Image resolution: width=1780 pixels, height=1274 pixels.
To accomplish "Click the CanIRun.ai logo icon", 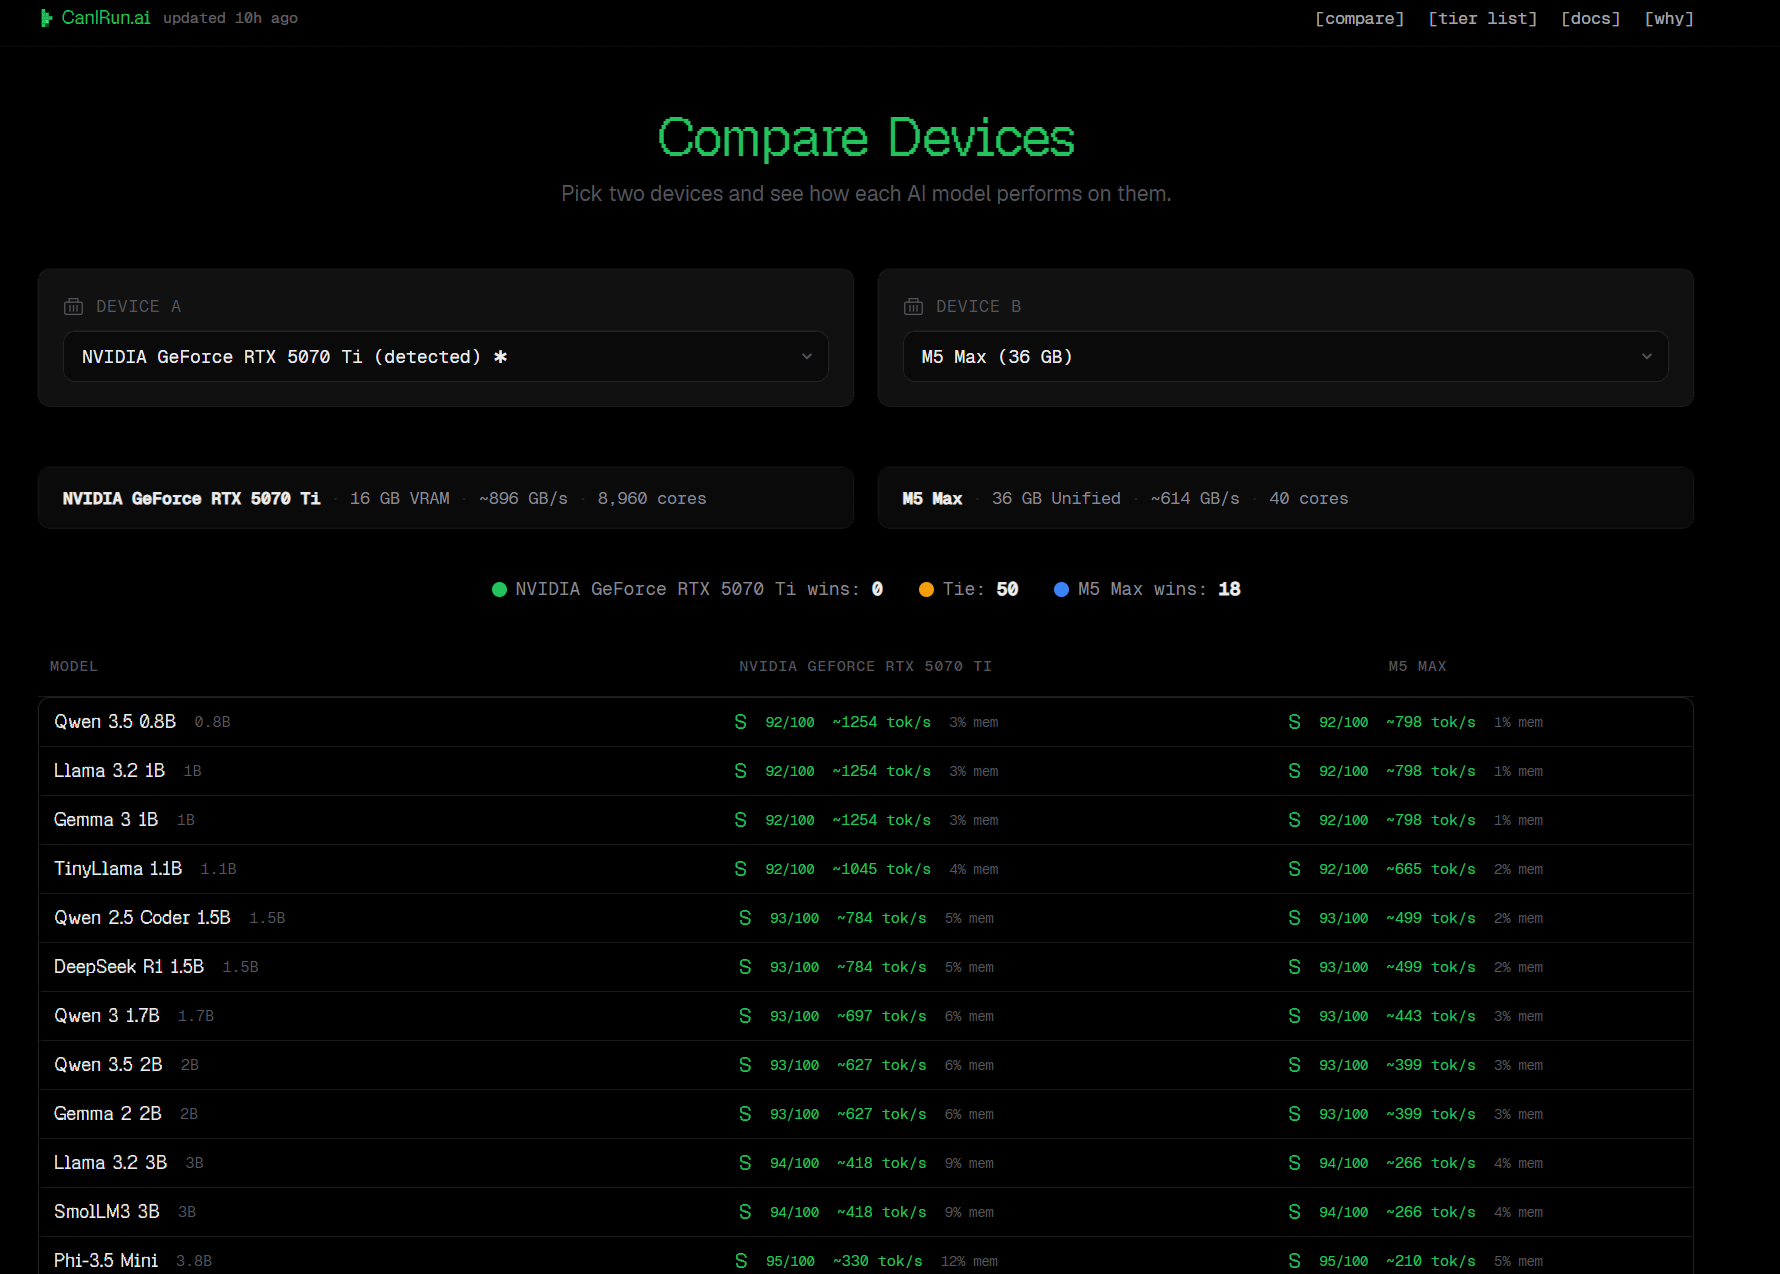I will 45,18.
